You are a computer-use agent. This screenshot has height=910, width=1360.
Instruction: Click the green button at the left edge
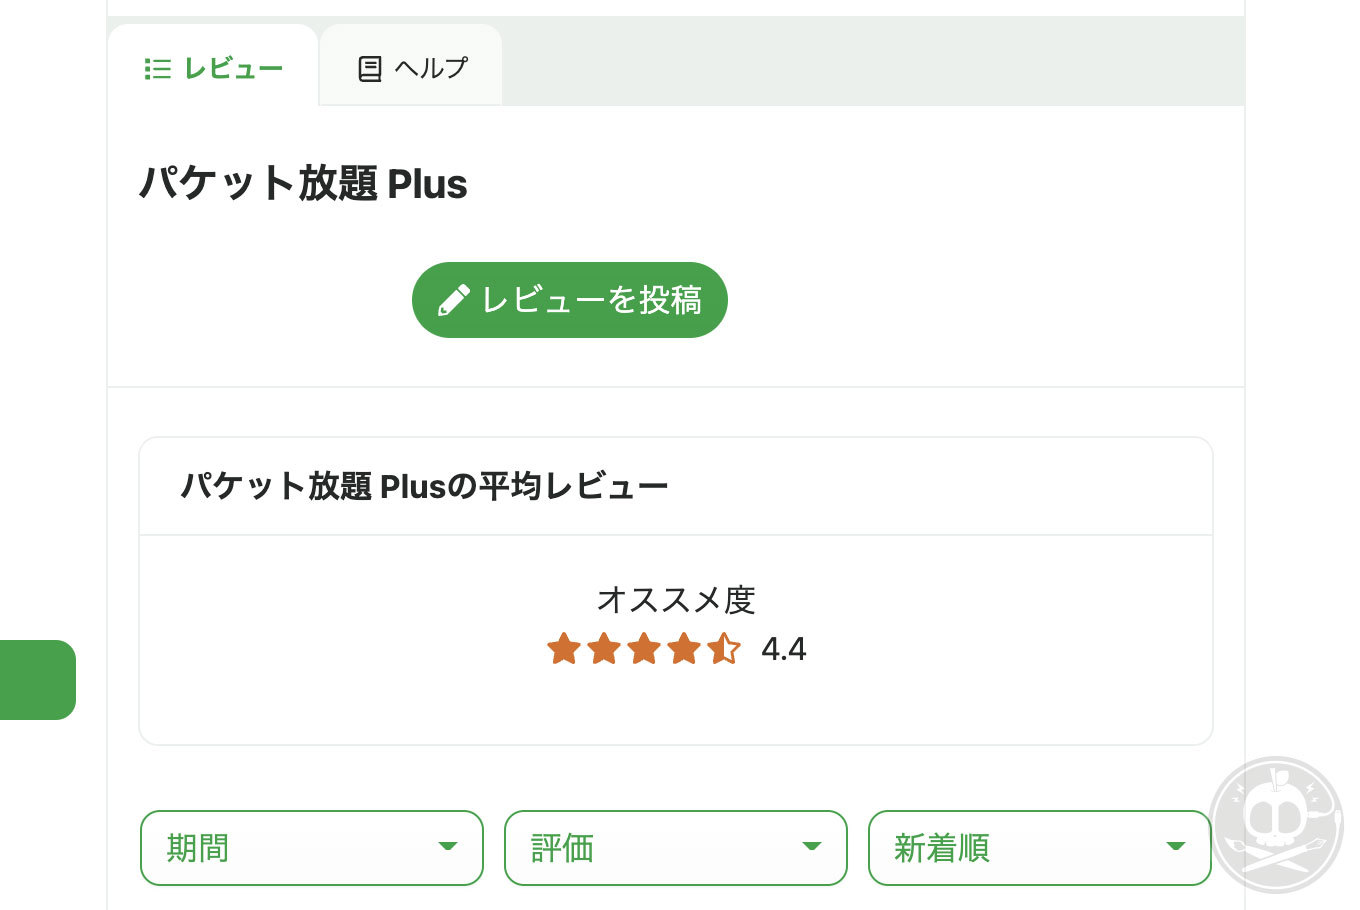click(37, 680)
